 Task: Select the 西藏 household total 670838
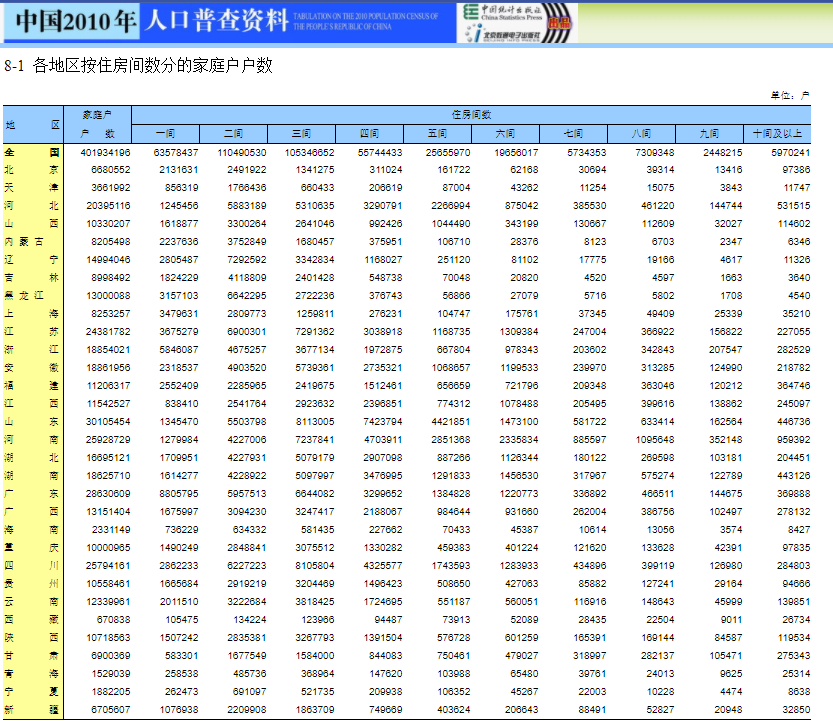click(113, 620)
